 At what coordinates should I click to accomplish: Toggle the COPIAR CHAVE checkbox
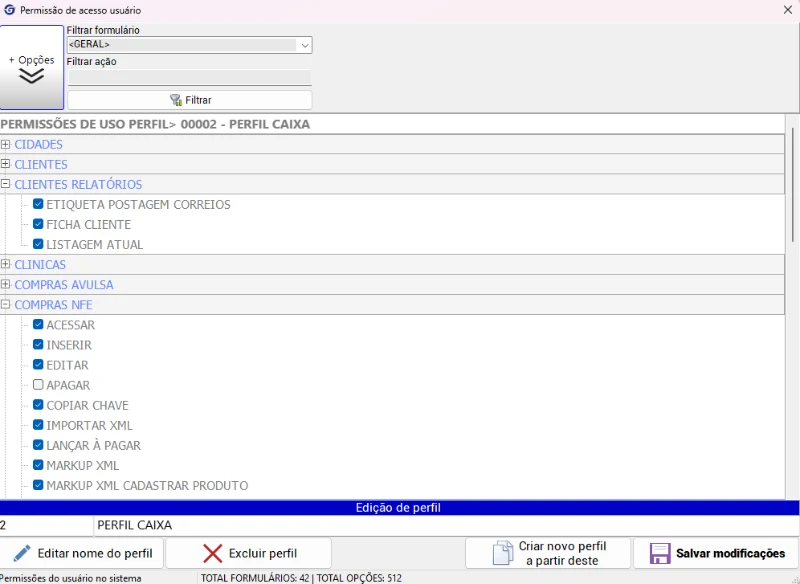pyautogui.click(x=38, y=404)
